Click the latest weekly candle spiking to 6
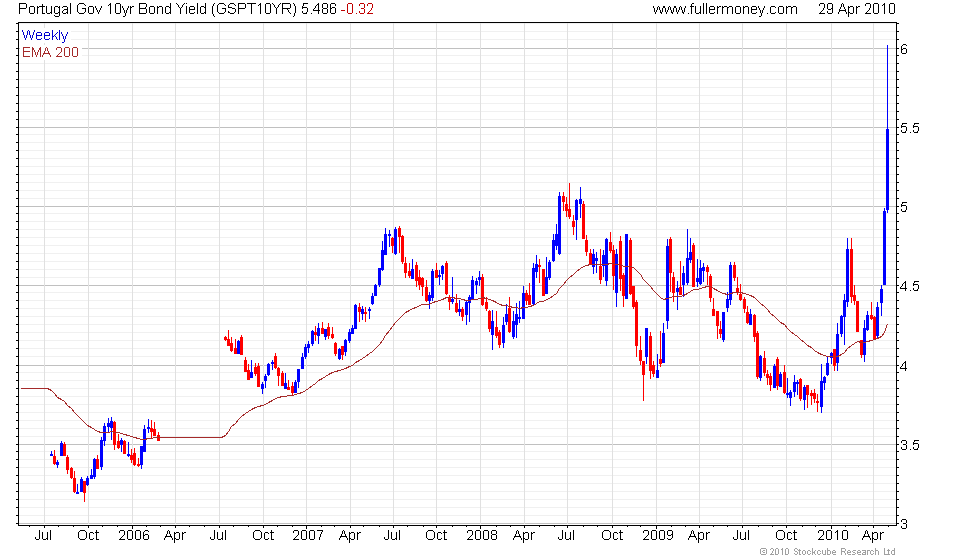 click(888, 128)
